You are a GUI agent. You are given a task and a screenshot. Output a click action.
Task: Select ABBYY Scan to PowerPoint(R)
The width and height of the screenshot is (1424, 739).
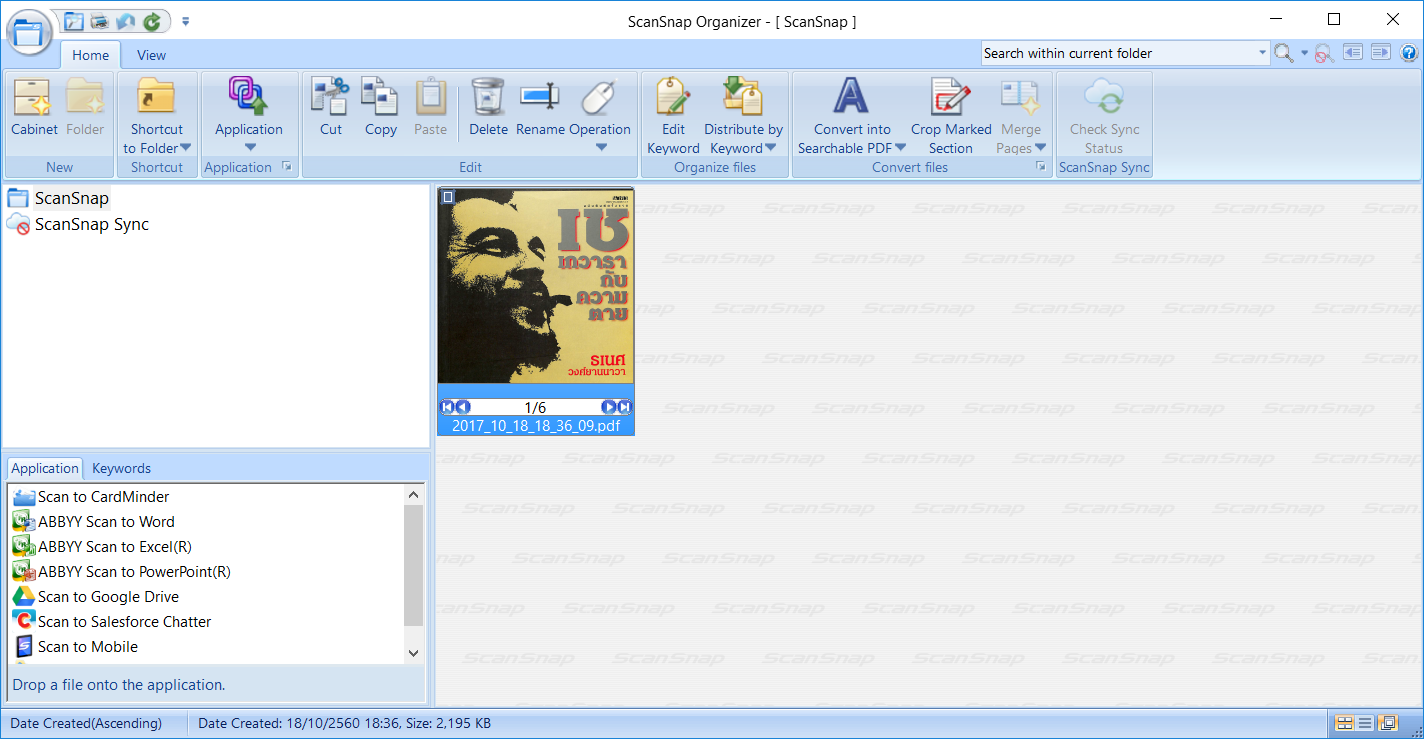[134, 572]
